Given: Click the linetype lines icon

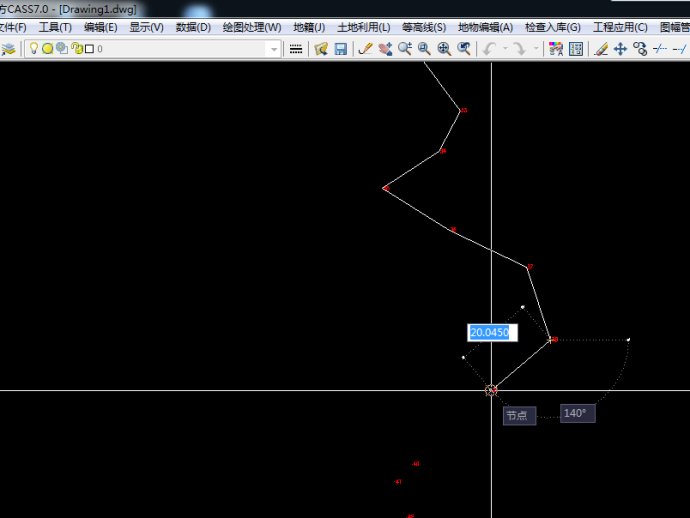Looking at the screenshot, I should 296,48.
